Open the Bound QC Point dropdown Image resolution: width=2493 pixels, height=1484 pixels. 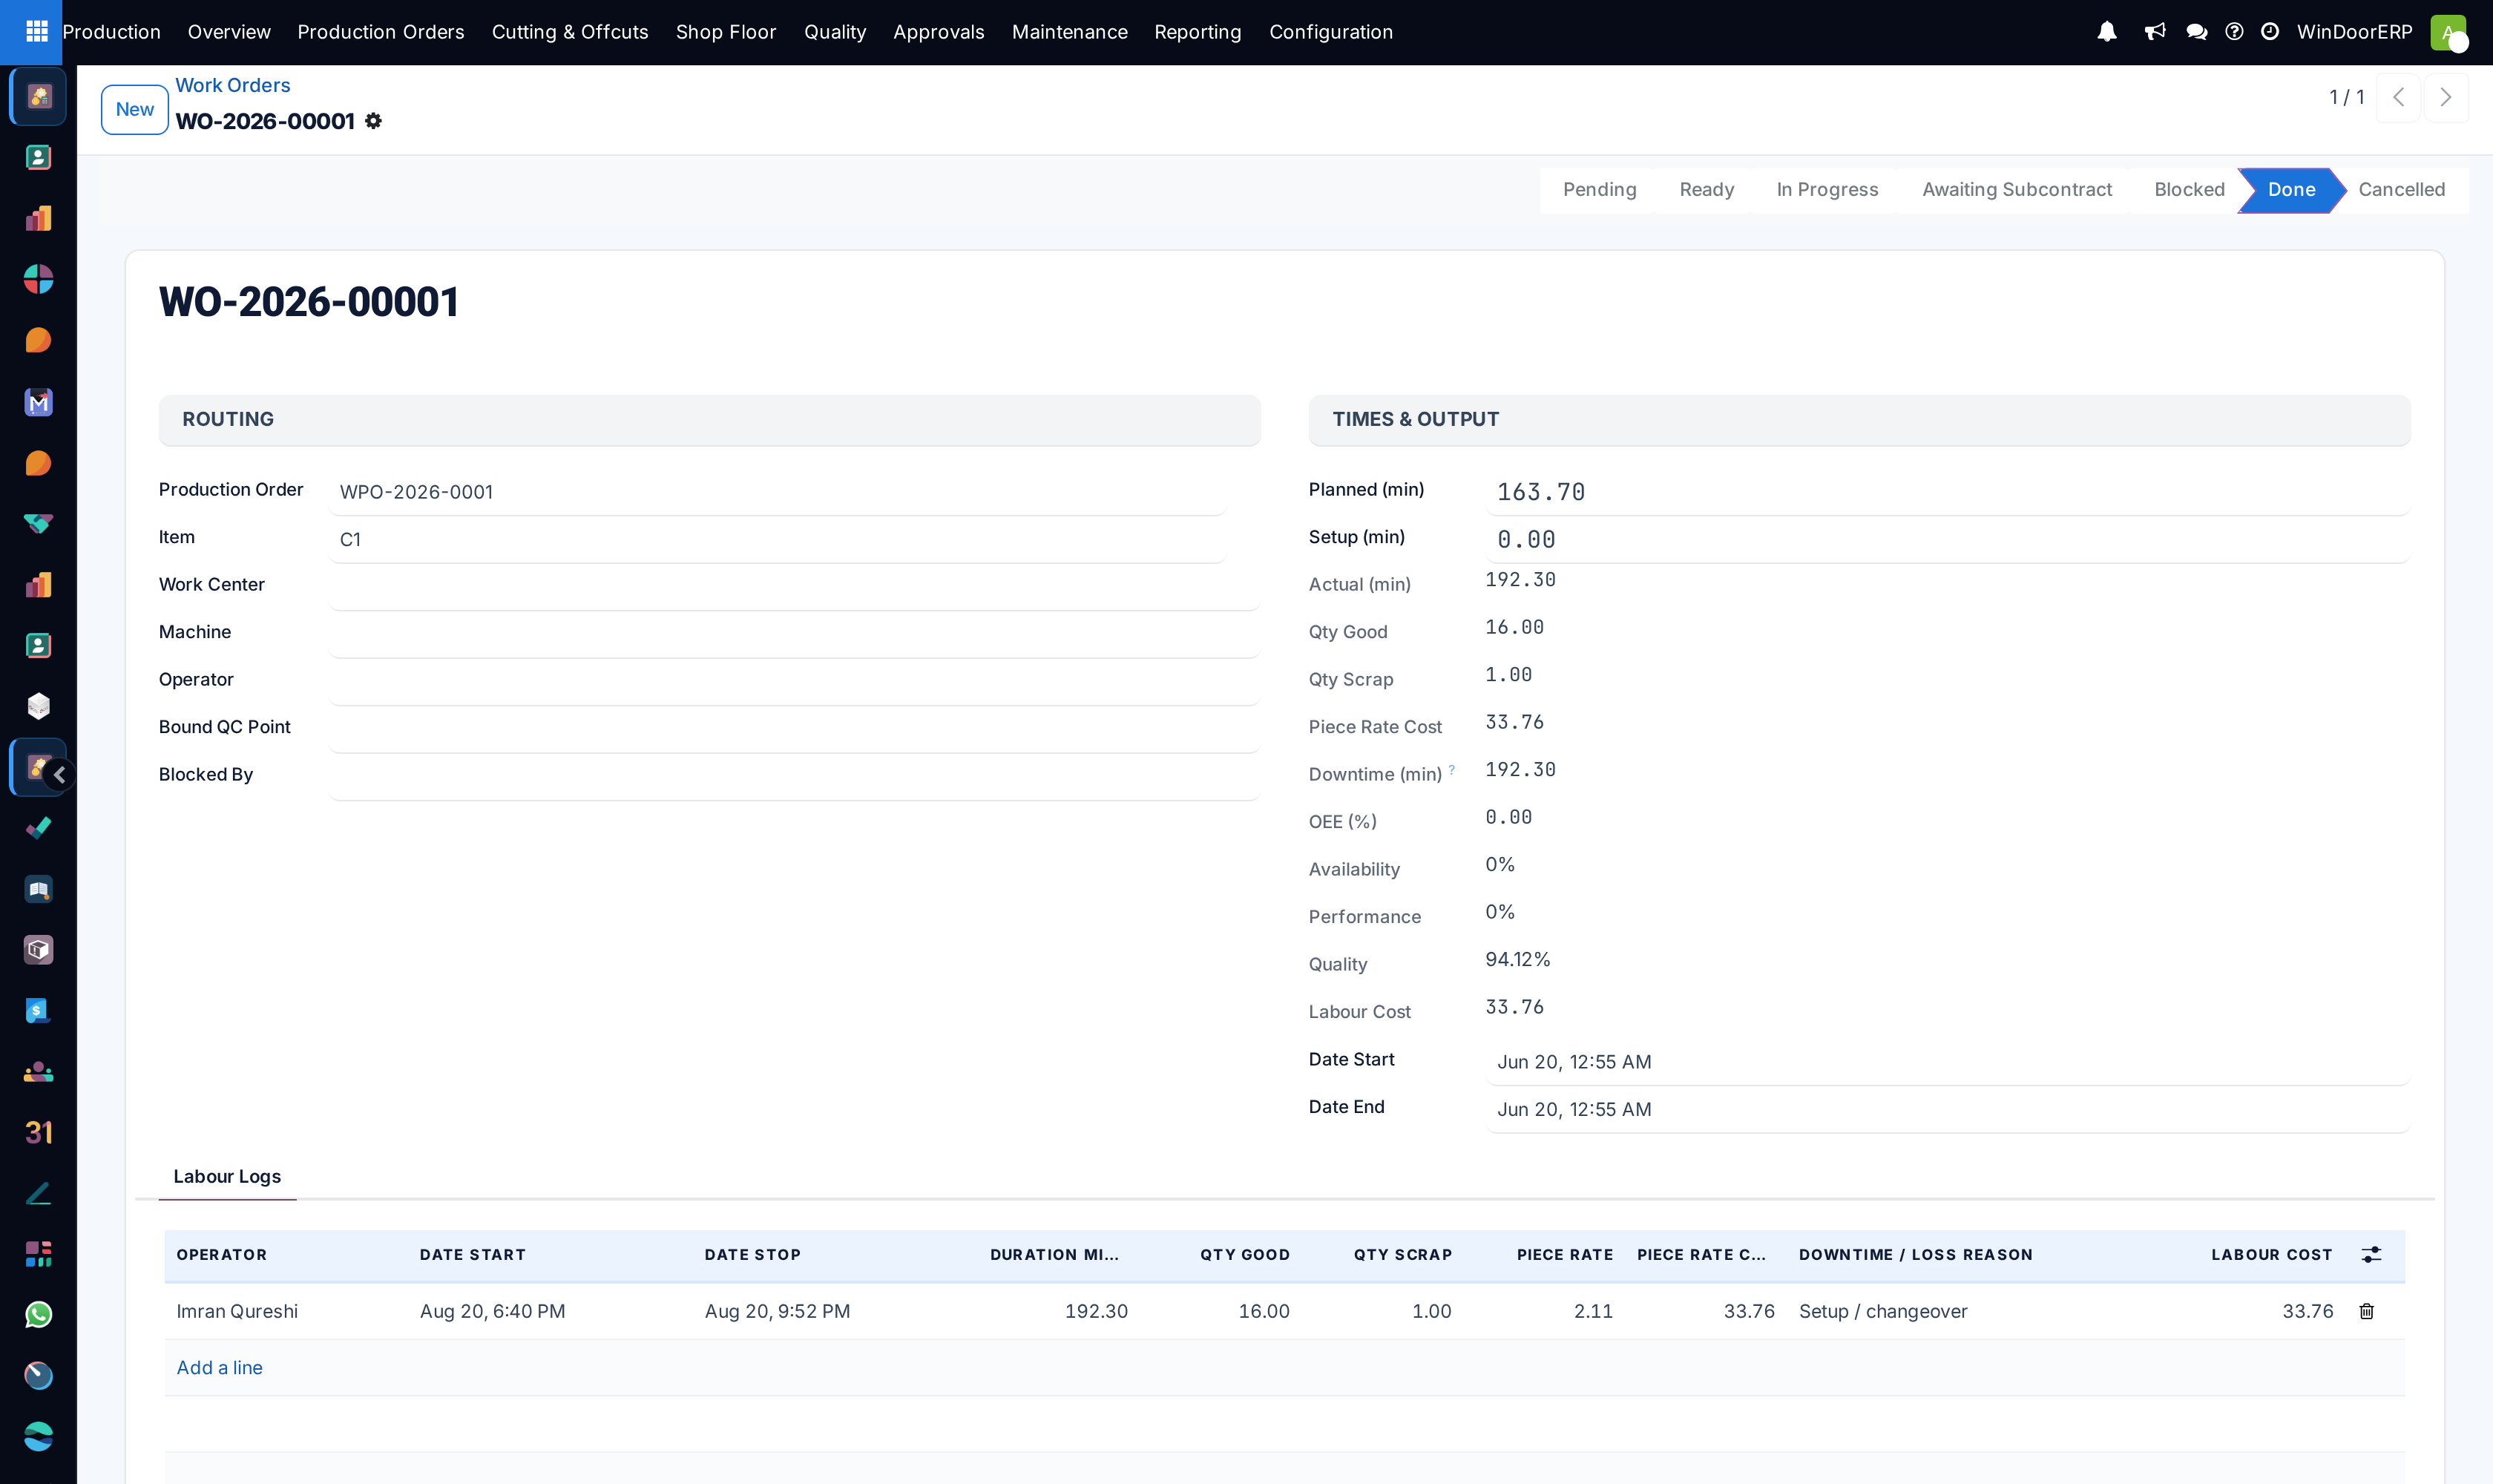click(x=794, y=730)
